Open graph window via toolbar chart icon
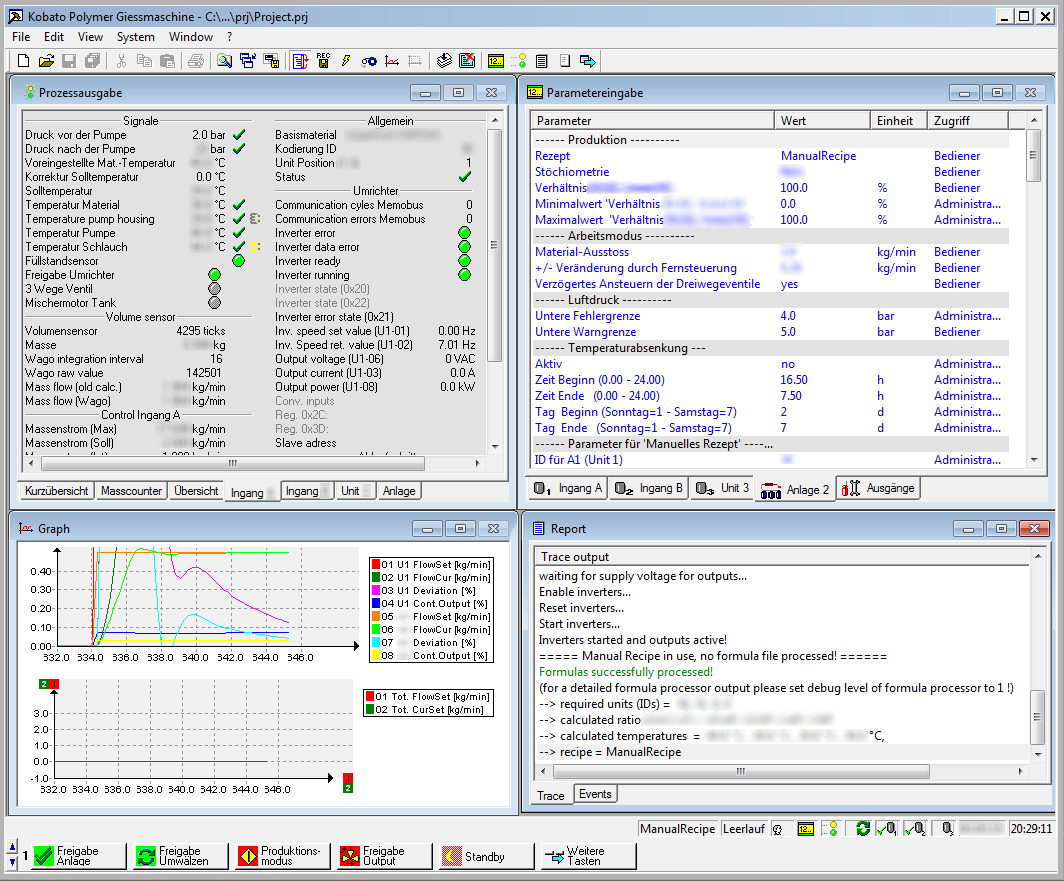The width and height of the screenshot is (1064, 881). point(392,61)
